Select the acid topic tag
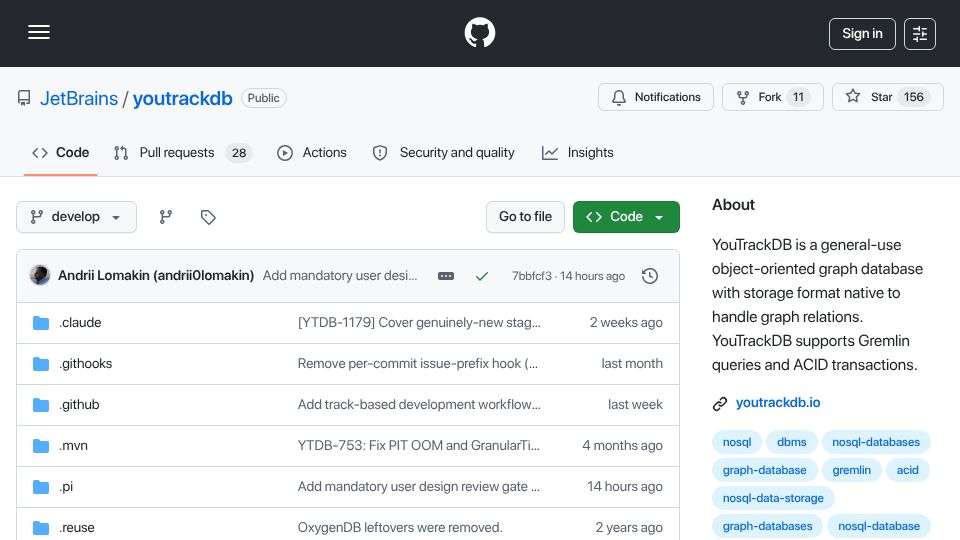960x540 pixels. pyautogui.click(x=907, y=470)
